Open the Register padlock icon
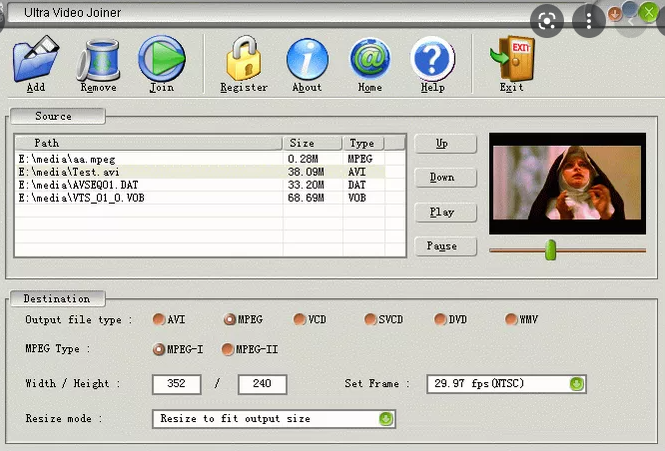Image resolution: width=665 pixels, height=451 pixels. click(x=244, y=59)
